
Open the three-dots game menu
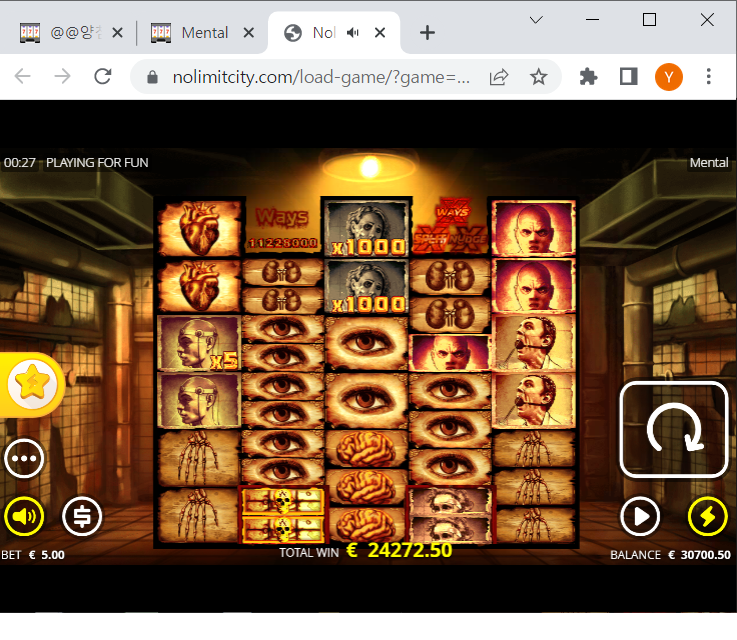[24, 459]
